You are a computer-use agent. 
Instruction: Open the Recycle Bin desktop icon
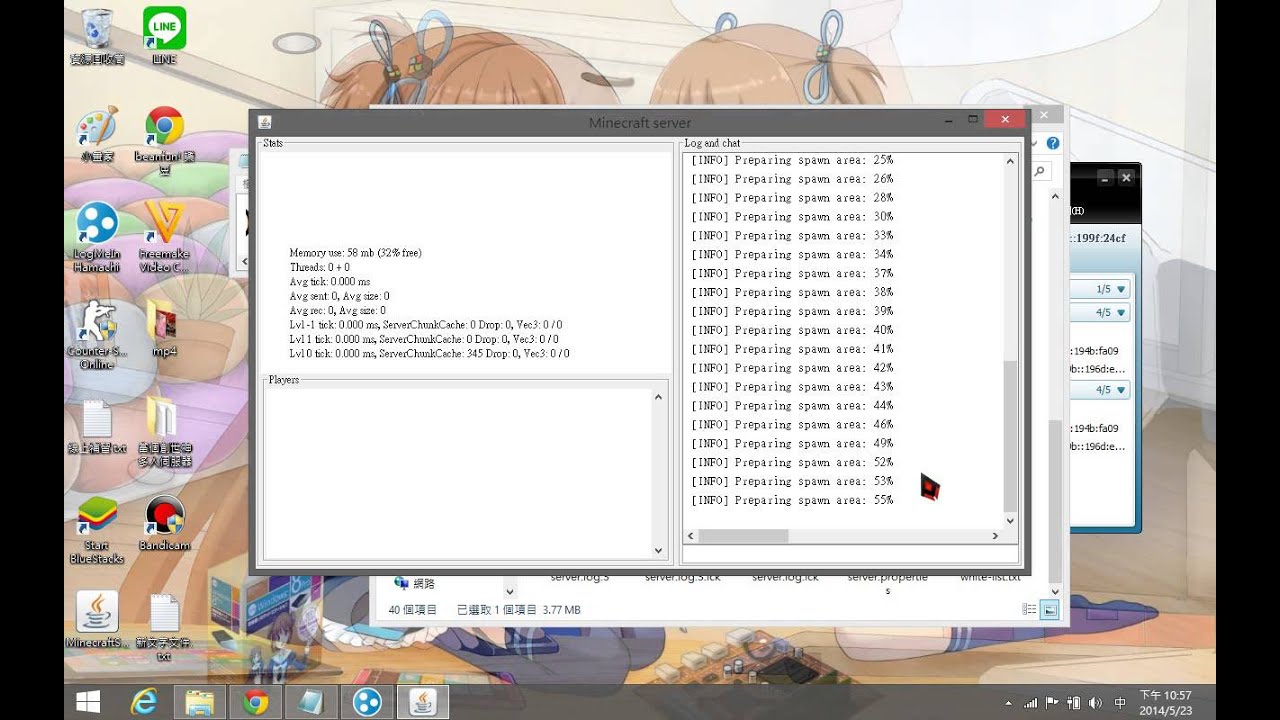pyautogui.click(x=97, y=36)
